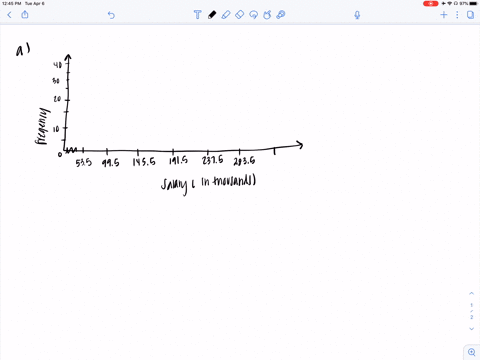Undo the last stroke

pyautogui.click(x=111, y=15)
